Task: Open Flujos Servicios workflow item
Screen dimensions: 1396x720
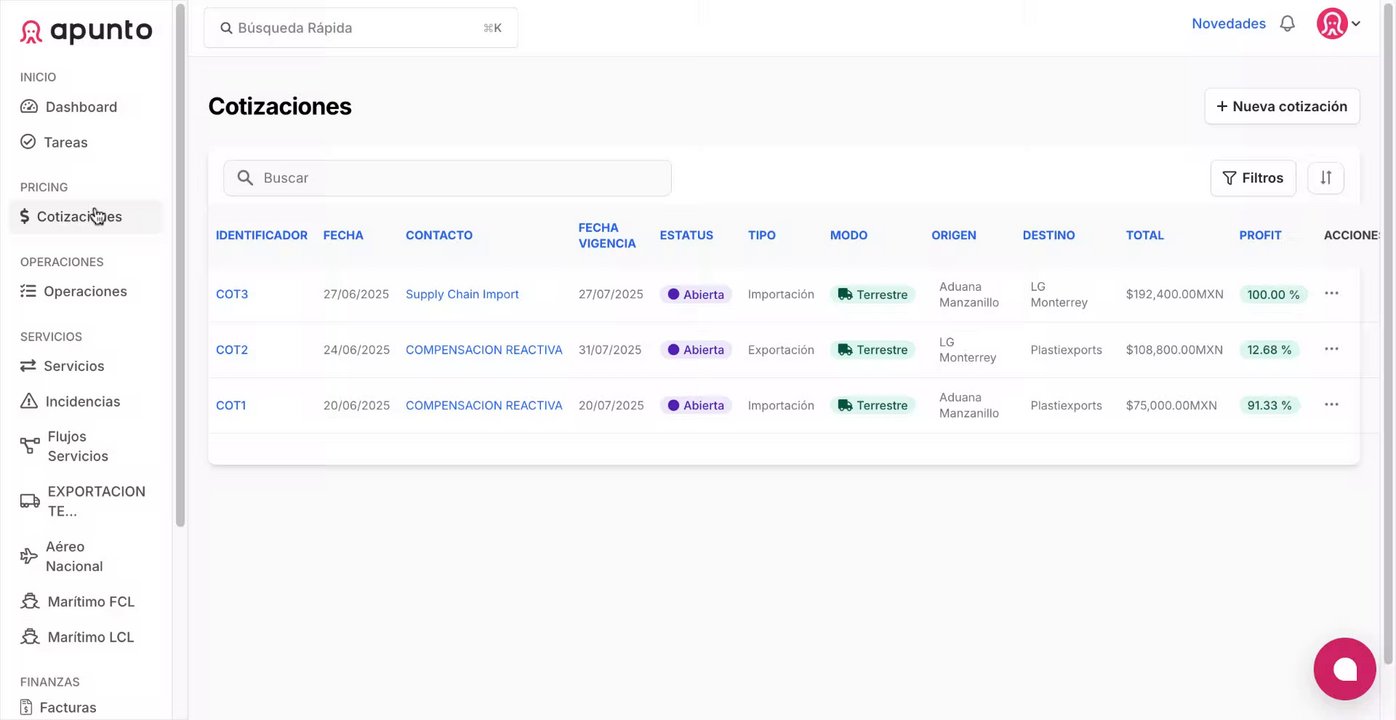Action: click(x=78, y=446)
